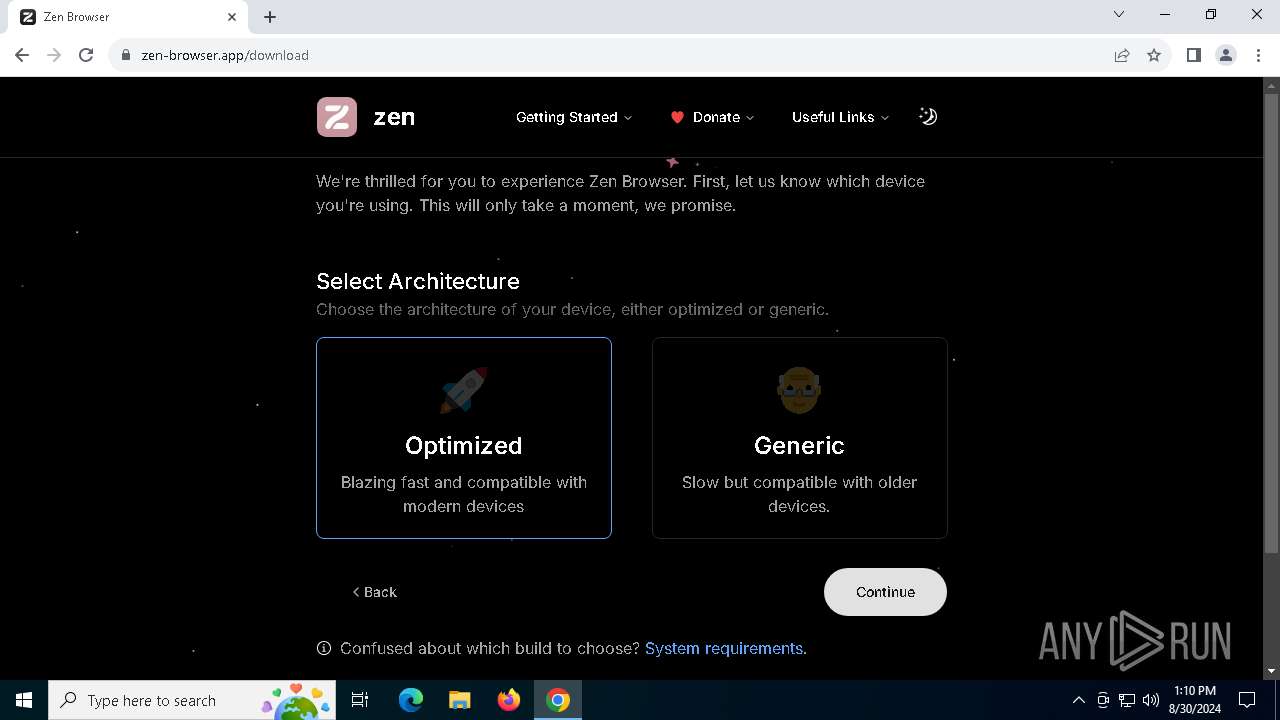Click the 'Select Architecture' heading
The width and height of the screenshot is (1280, 720).
pos(418,281)
